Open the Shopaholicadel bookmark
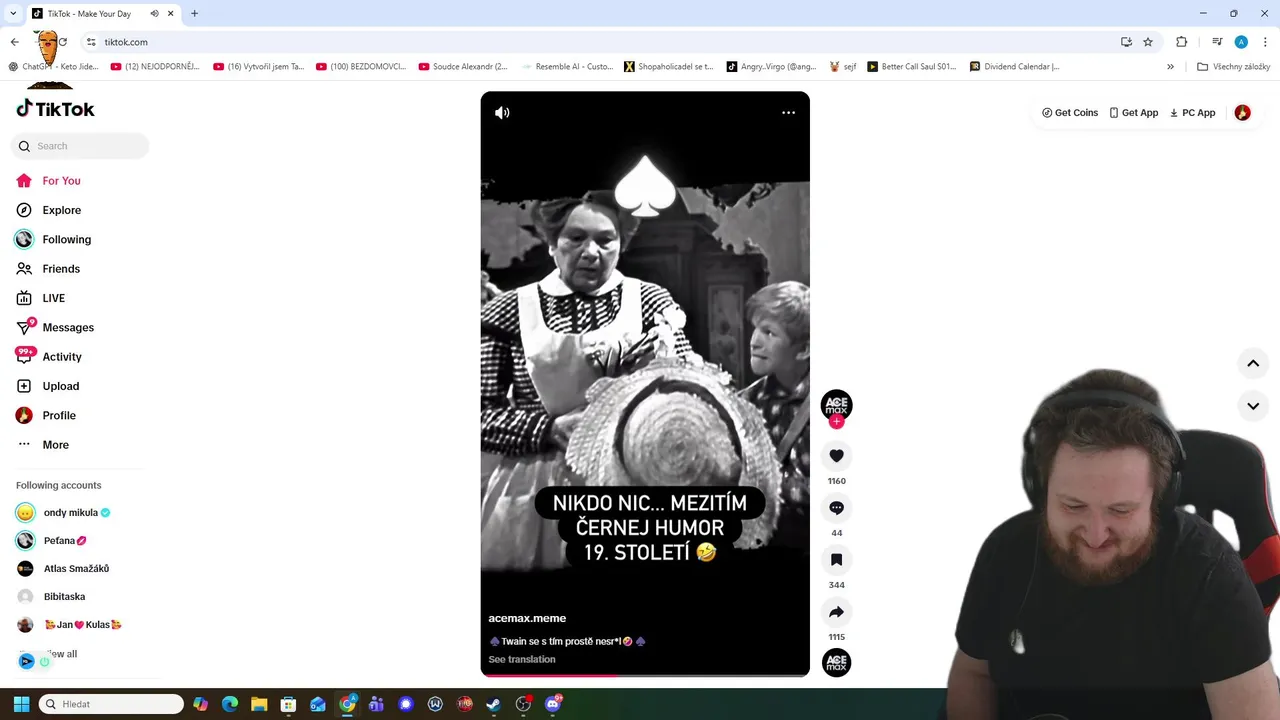The width and height of the screenshot is (1280, 720). click(x=668, y=67)
